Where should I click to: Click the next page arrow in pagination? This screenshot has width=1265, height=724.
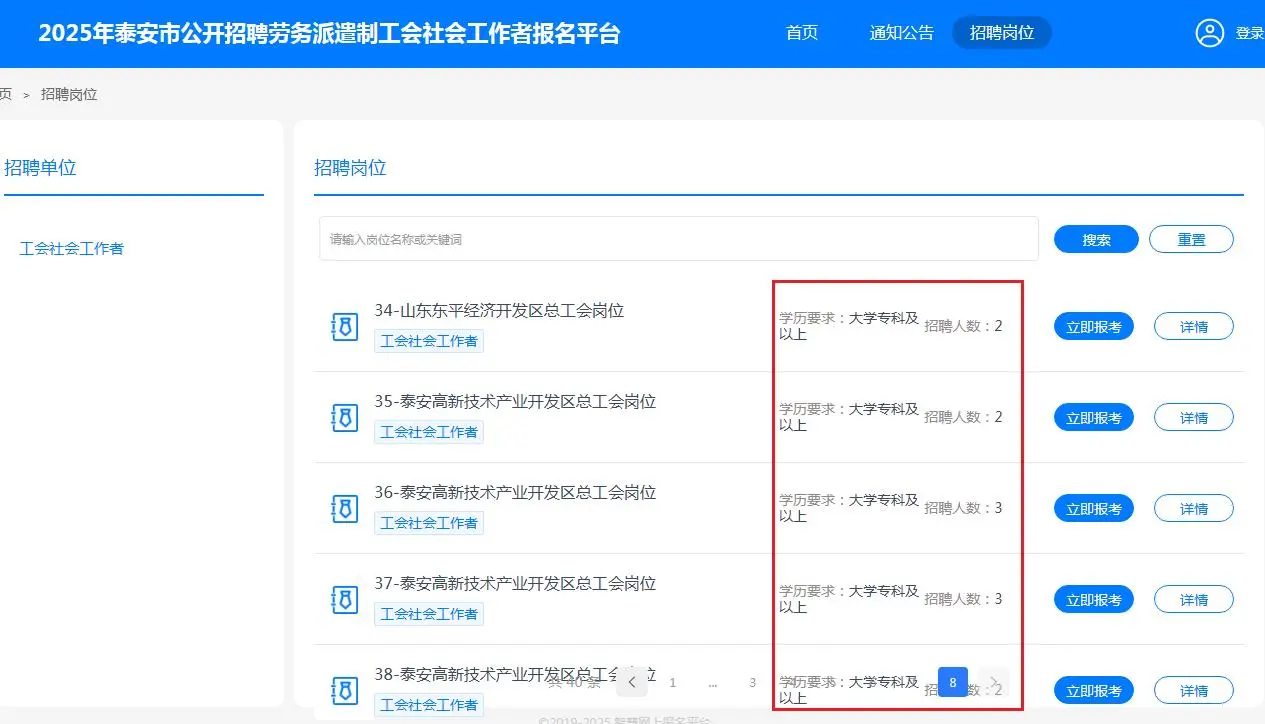click(x=993, y=681)
